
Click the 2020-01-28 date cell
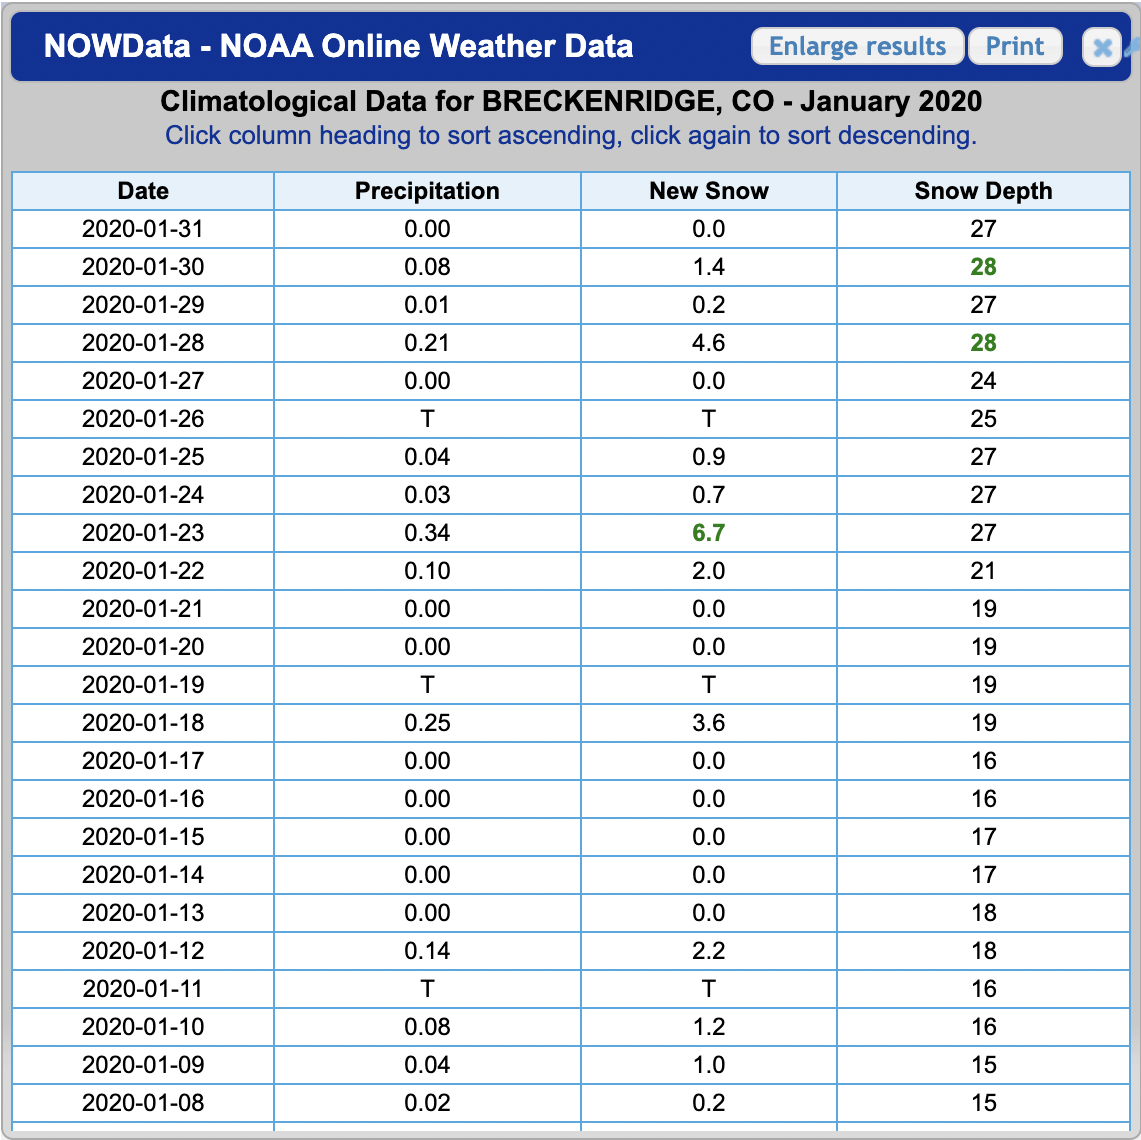(x=143, y=343)
